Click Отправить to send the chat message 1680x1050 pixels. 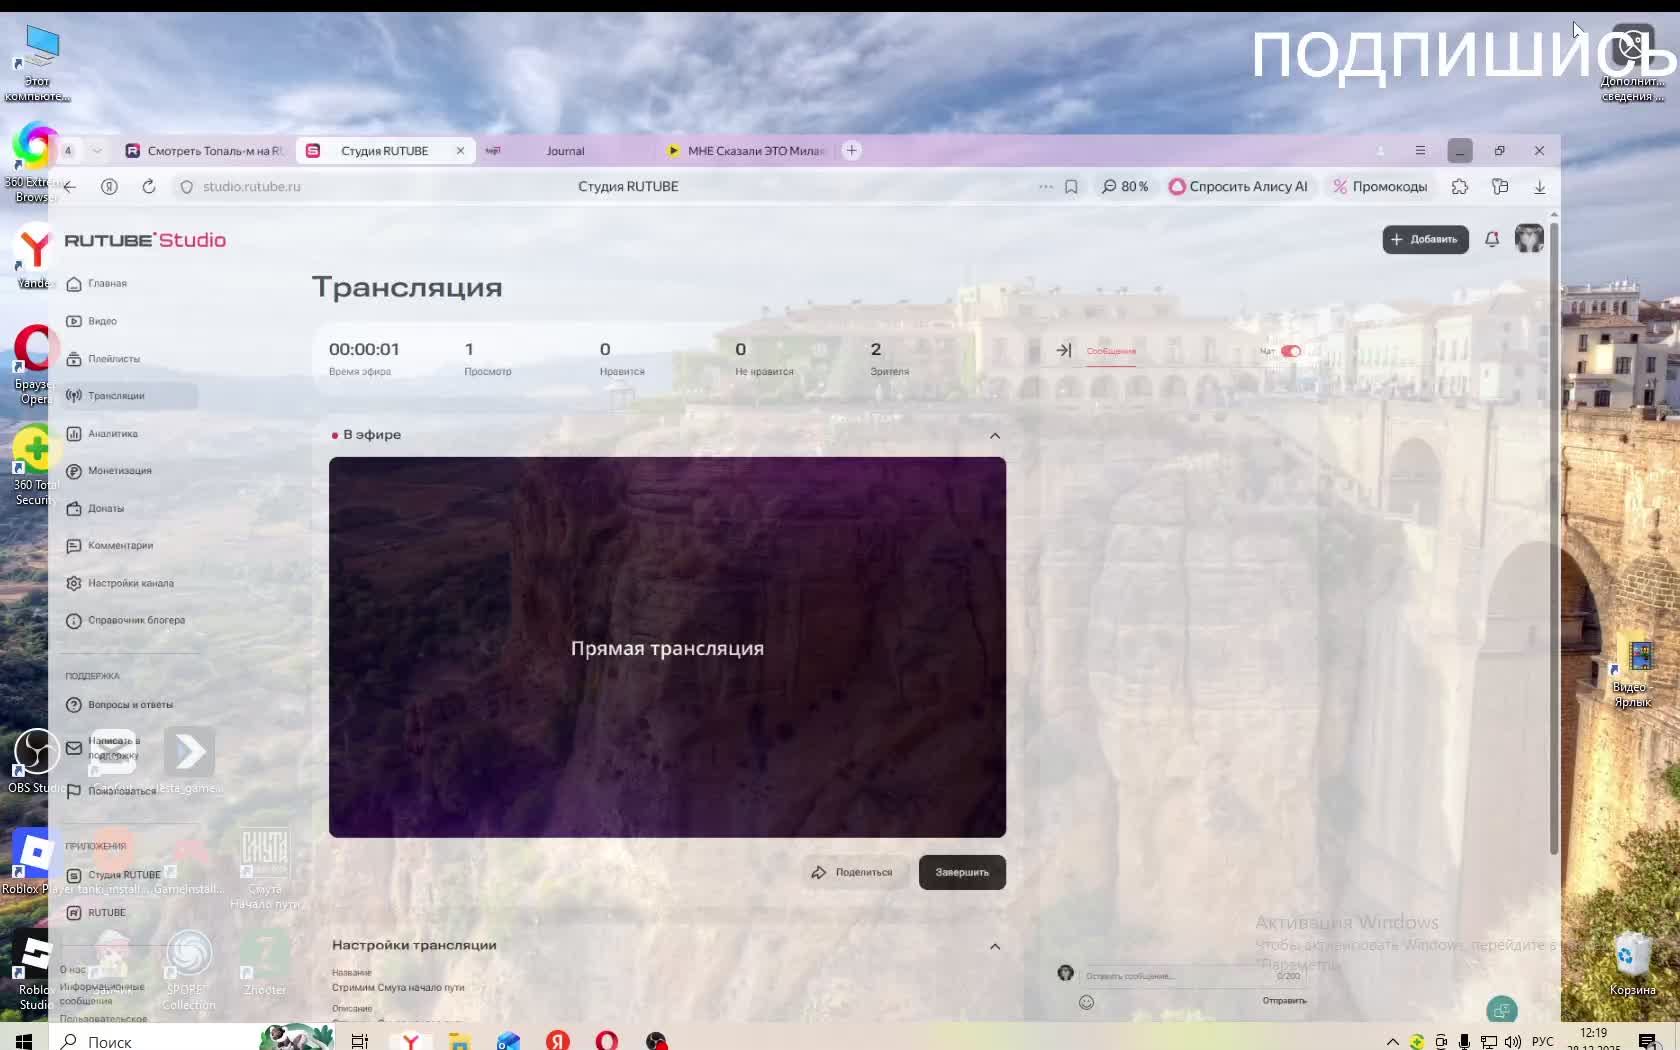[x=1284, y=1001]
